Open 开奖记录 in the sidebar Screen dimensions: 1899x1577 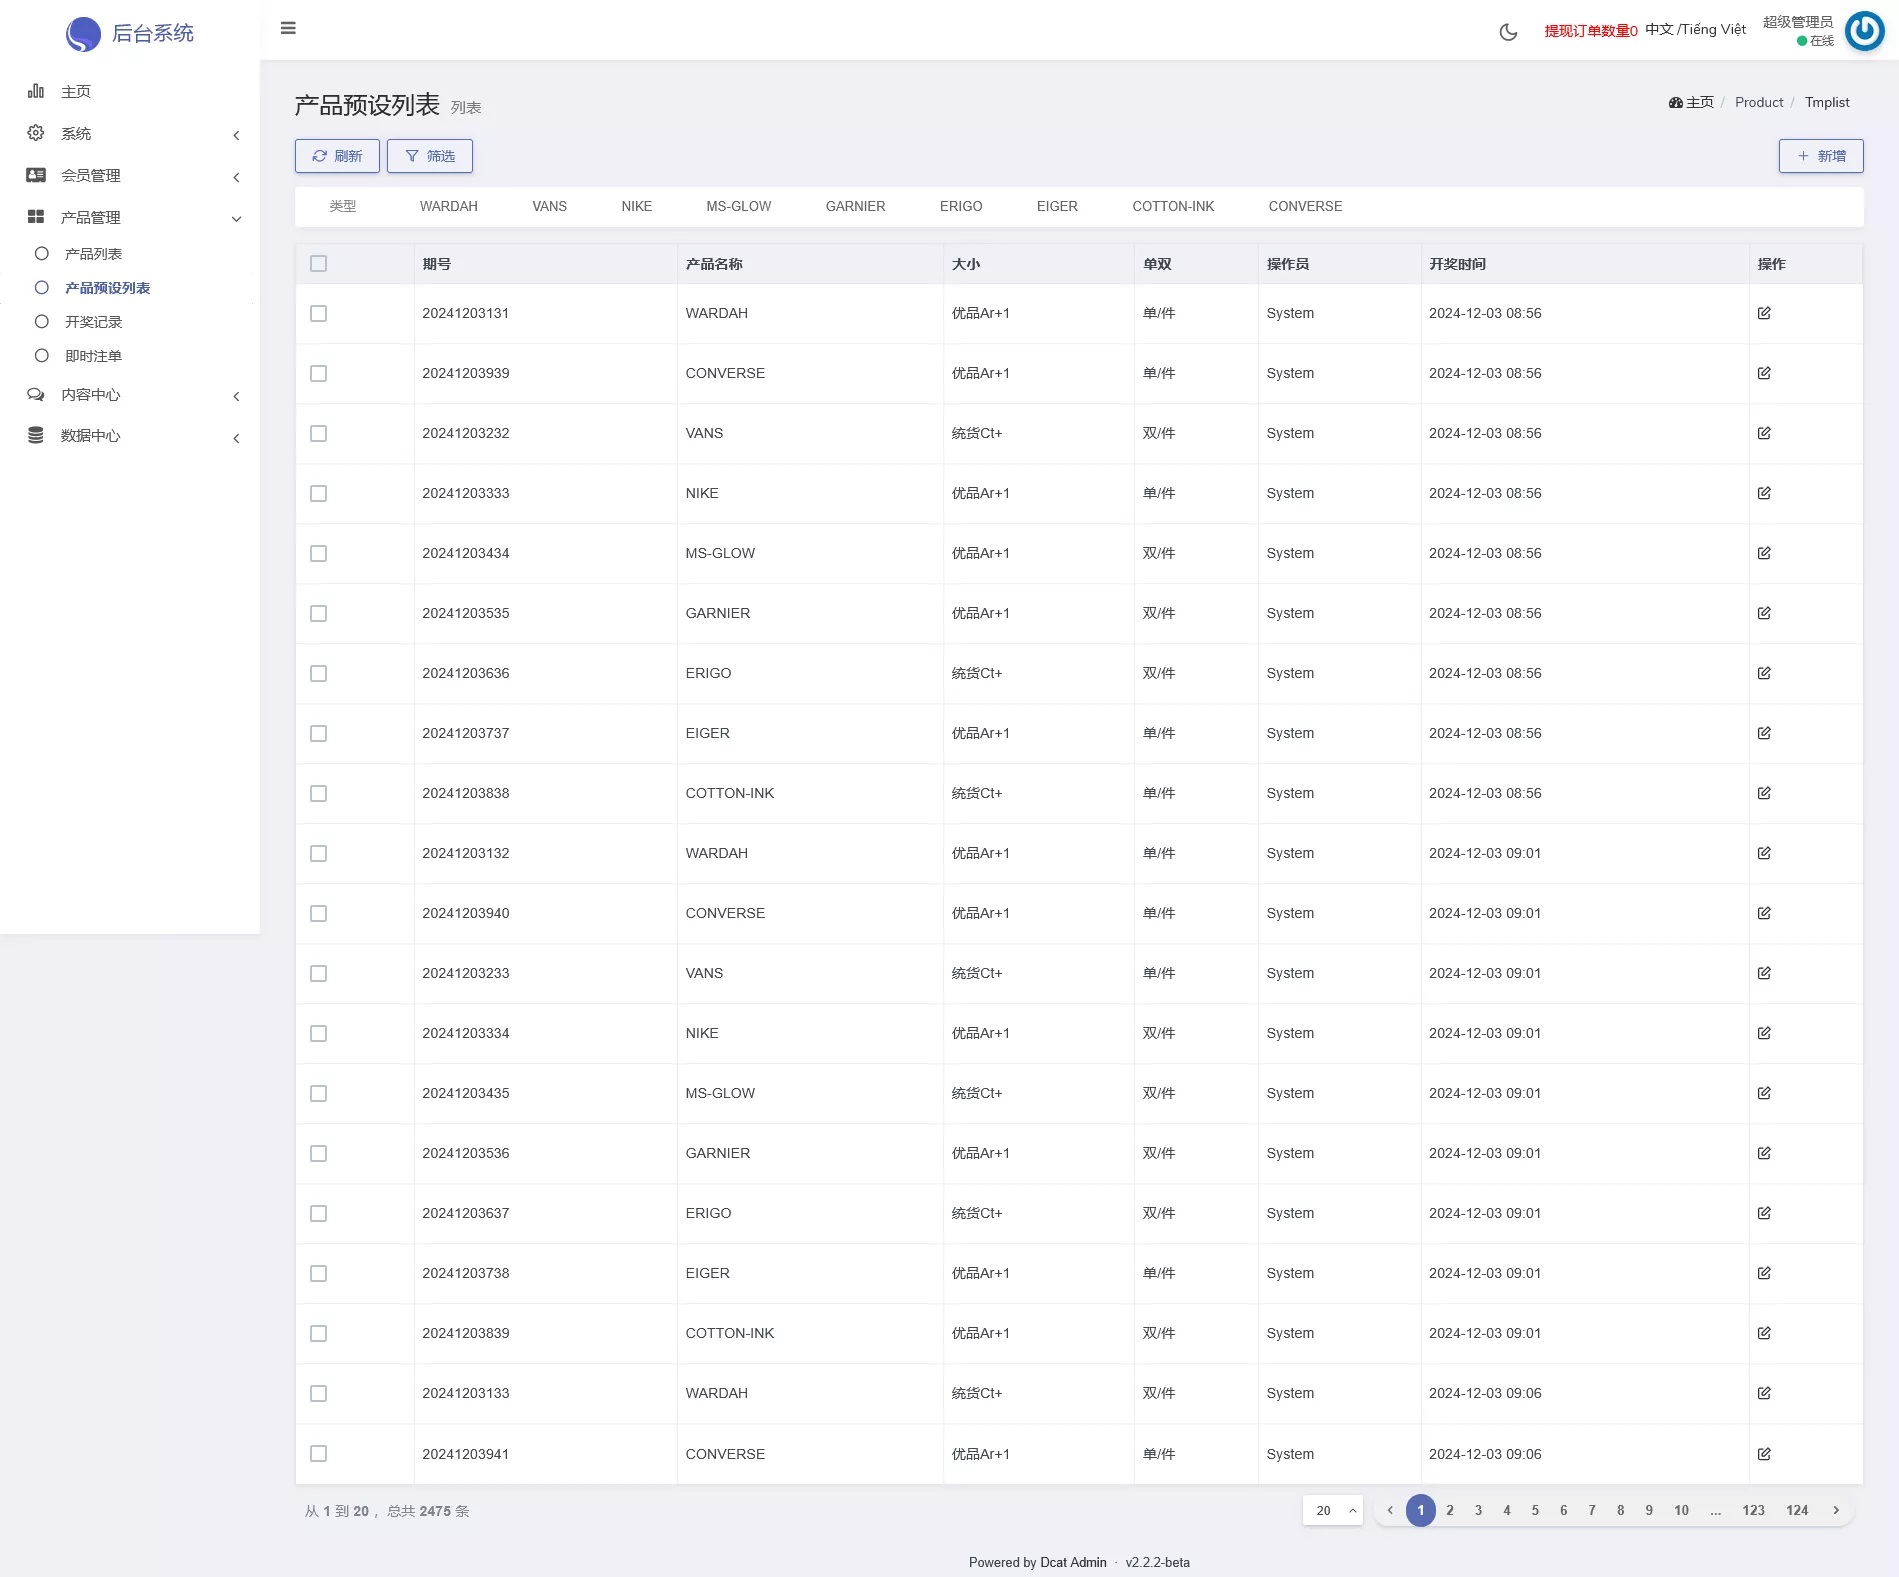93,322
